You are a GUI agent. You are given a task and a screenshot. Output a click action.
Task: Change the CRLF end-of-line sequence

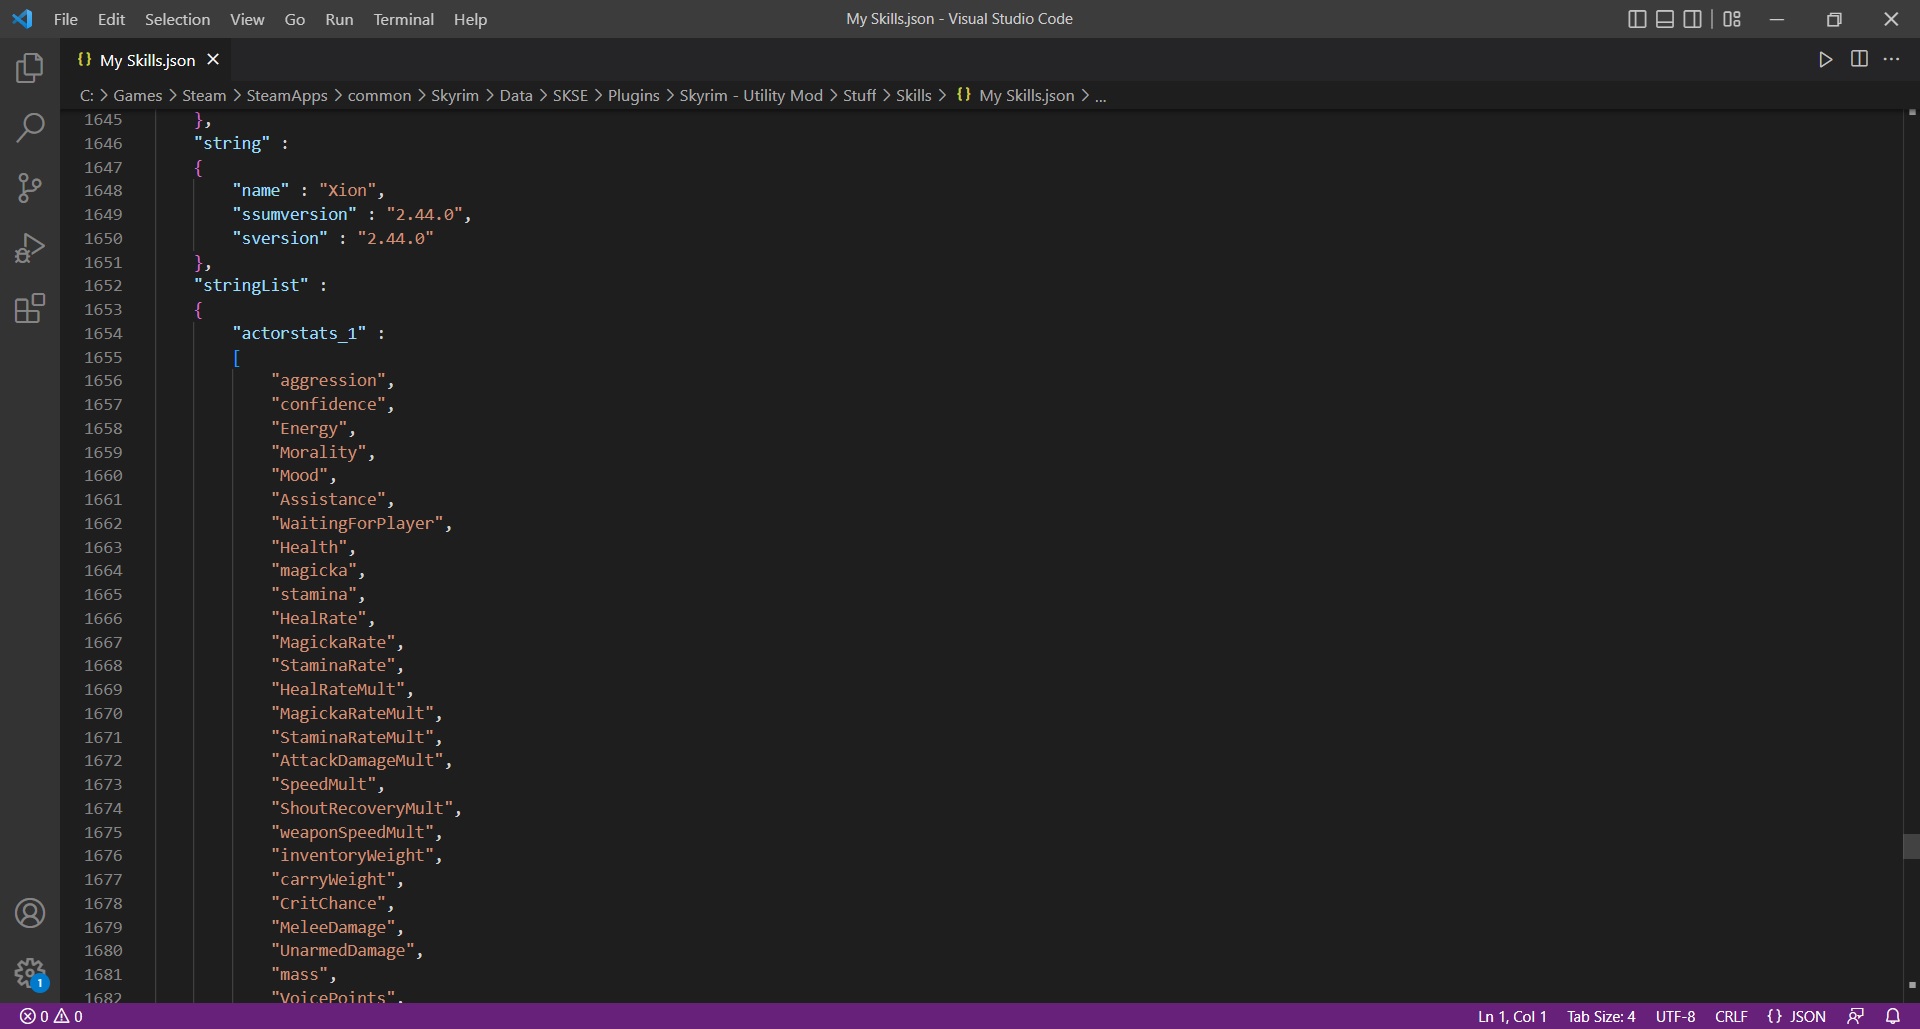1731,1016
